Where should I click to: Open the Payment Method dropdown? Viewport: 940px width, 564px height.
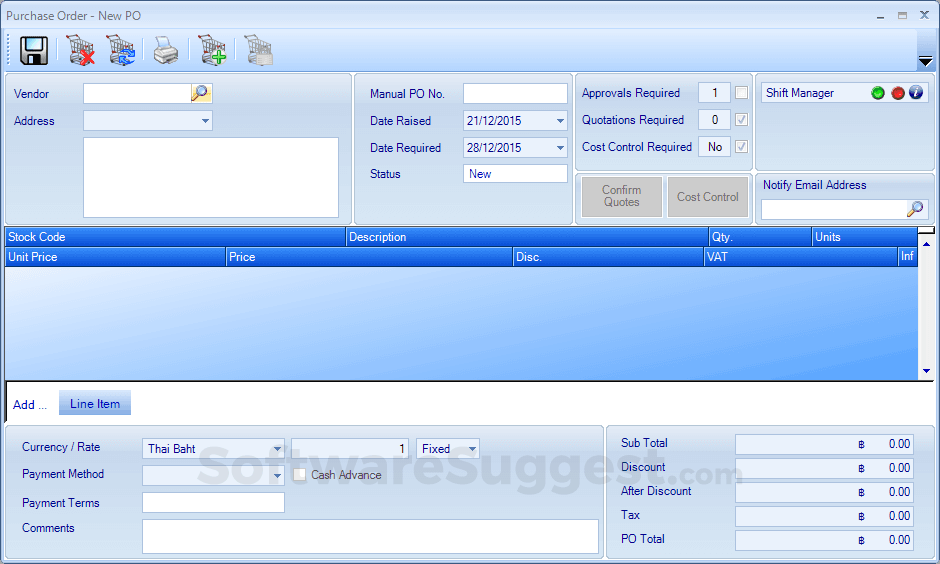pos(277,475)
